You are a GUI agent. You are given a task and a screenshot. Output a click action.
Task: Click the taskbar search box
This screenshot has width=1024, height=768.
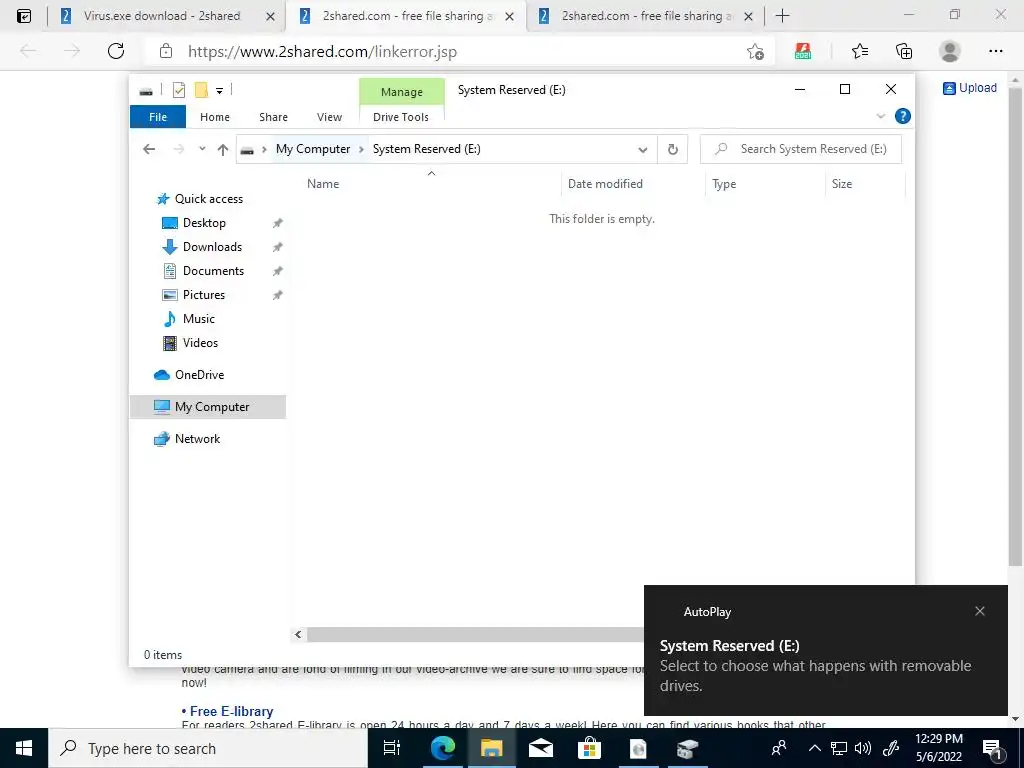click(208, 748)
